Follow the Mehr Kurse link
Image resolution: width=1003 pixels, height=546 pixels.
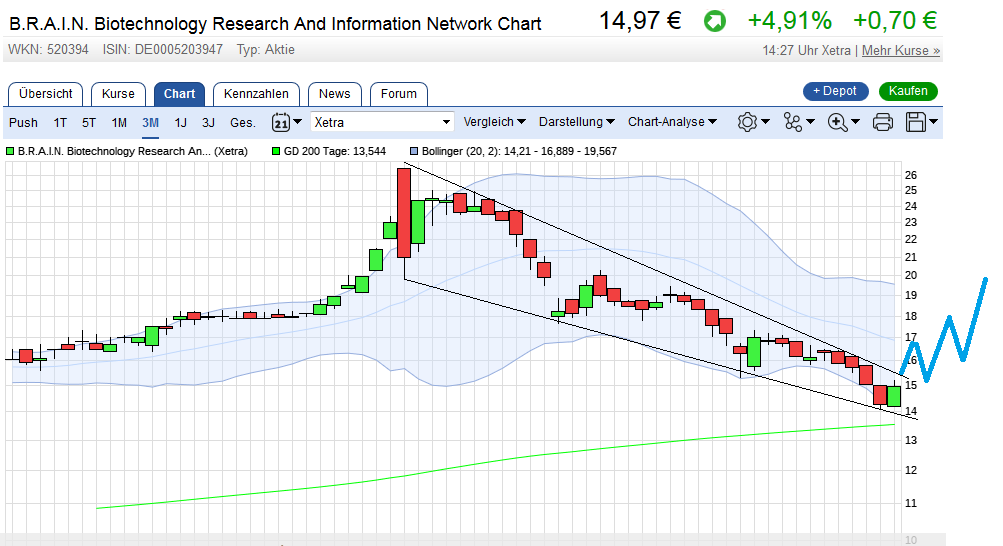click(x=900, y=50)
